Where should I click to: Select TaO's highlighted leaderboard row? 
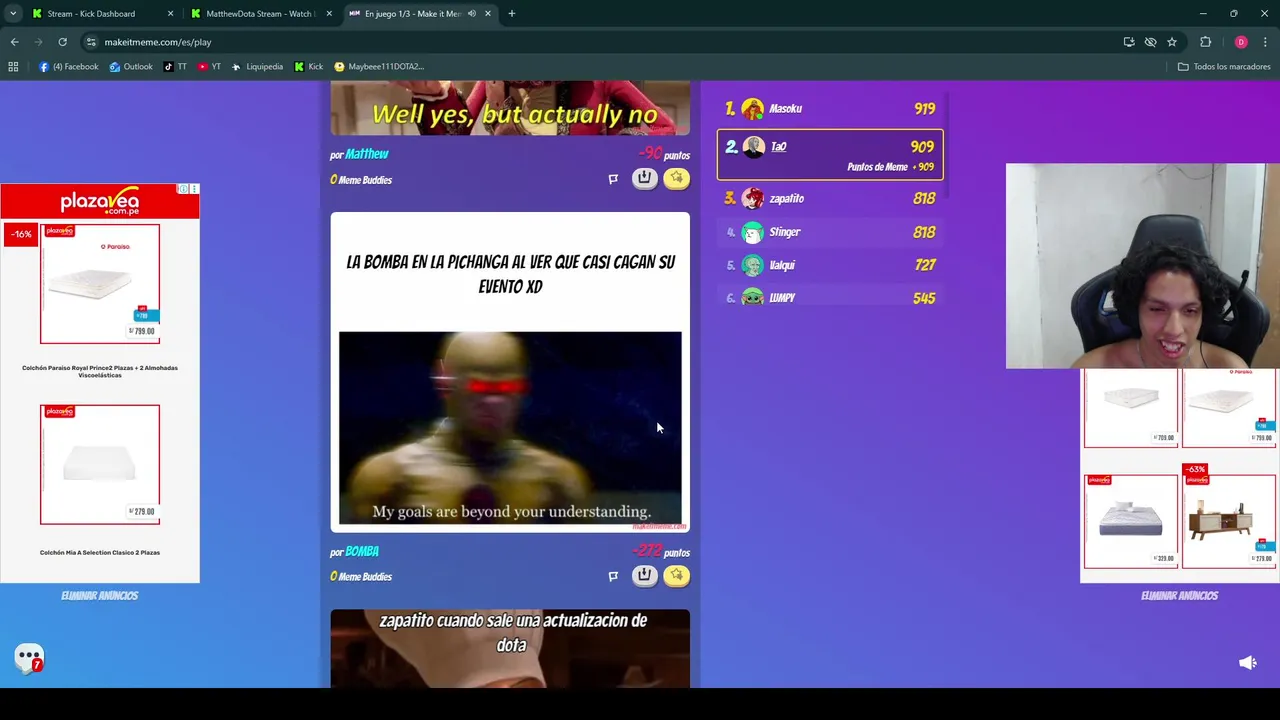pos(830,155)
